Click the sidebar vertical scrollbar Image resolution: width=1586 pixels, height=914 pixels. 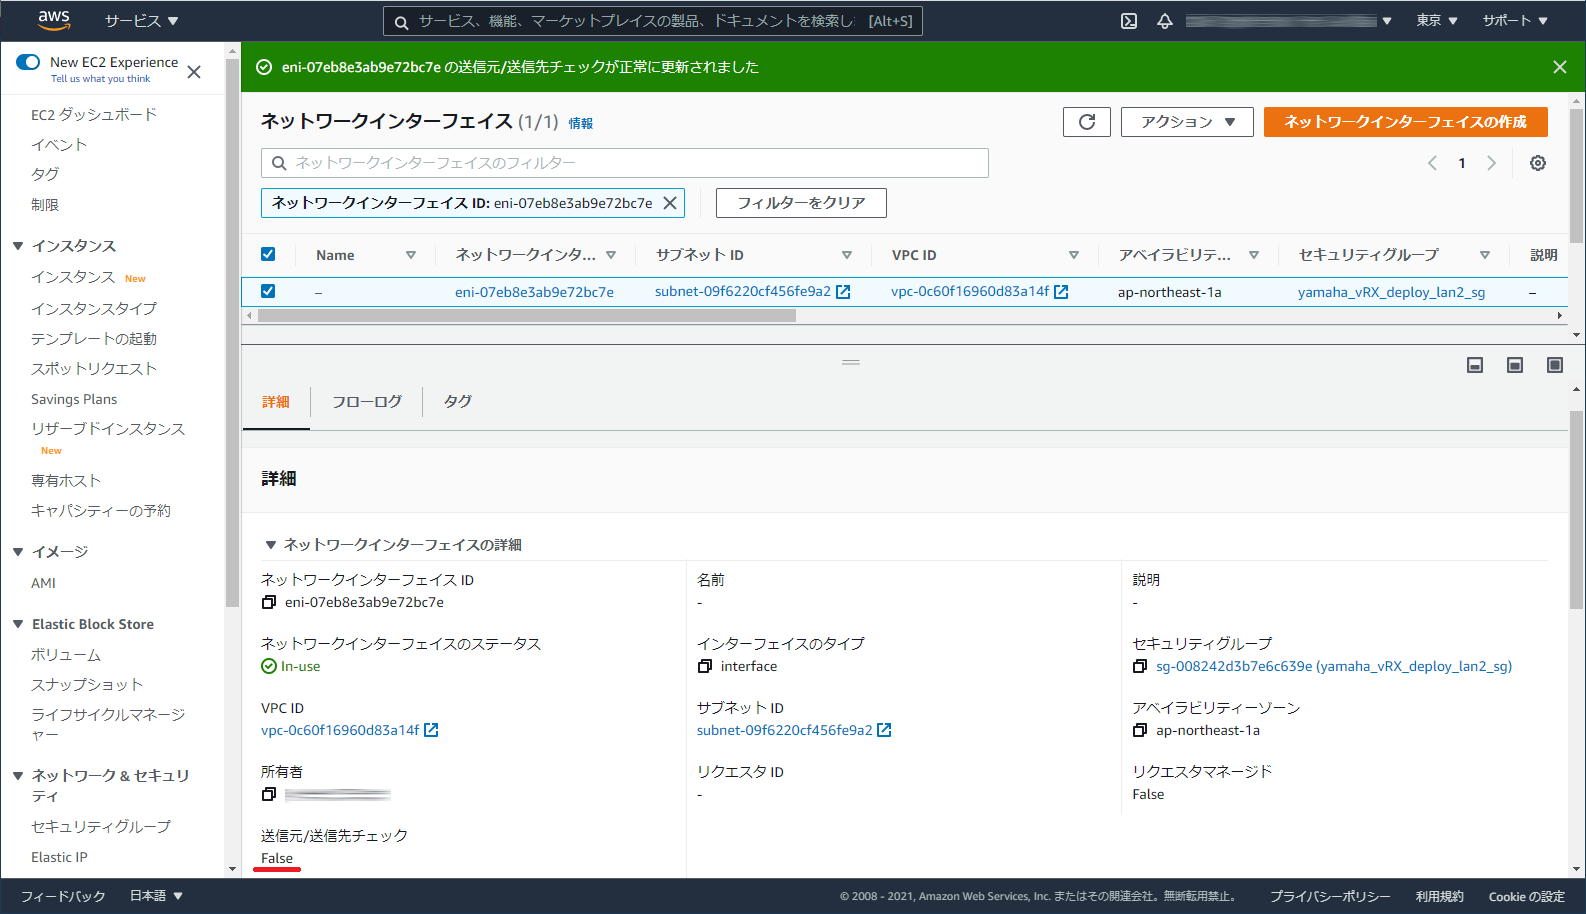(232, 333)
